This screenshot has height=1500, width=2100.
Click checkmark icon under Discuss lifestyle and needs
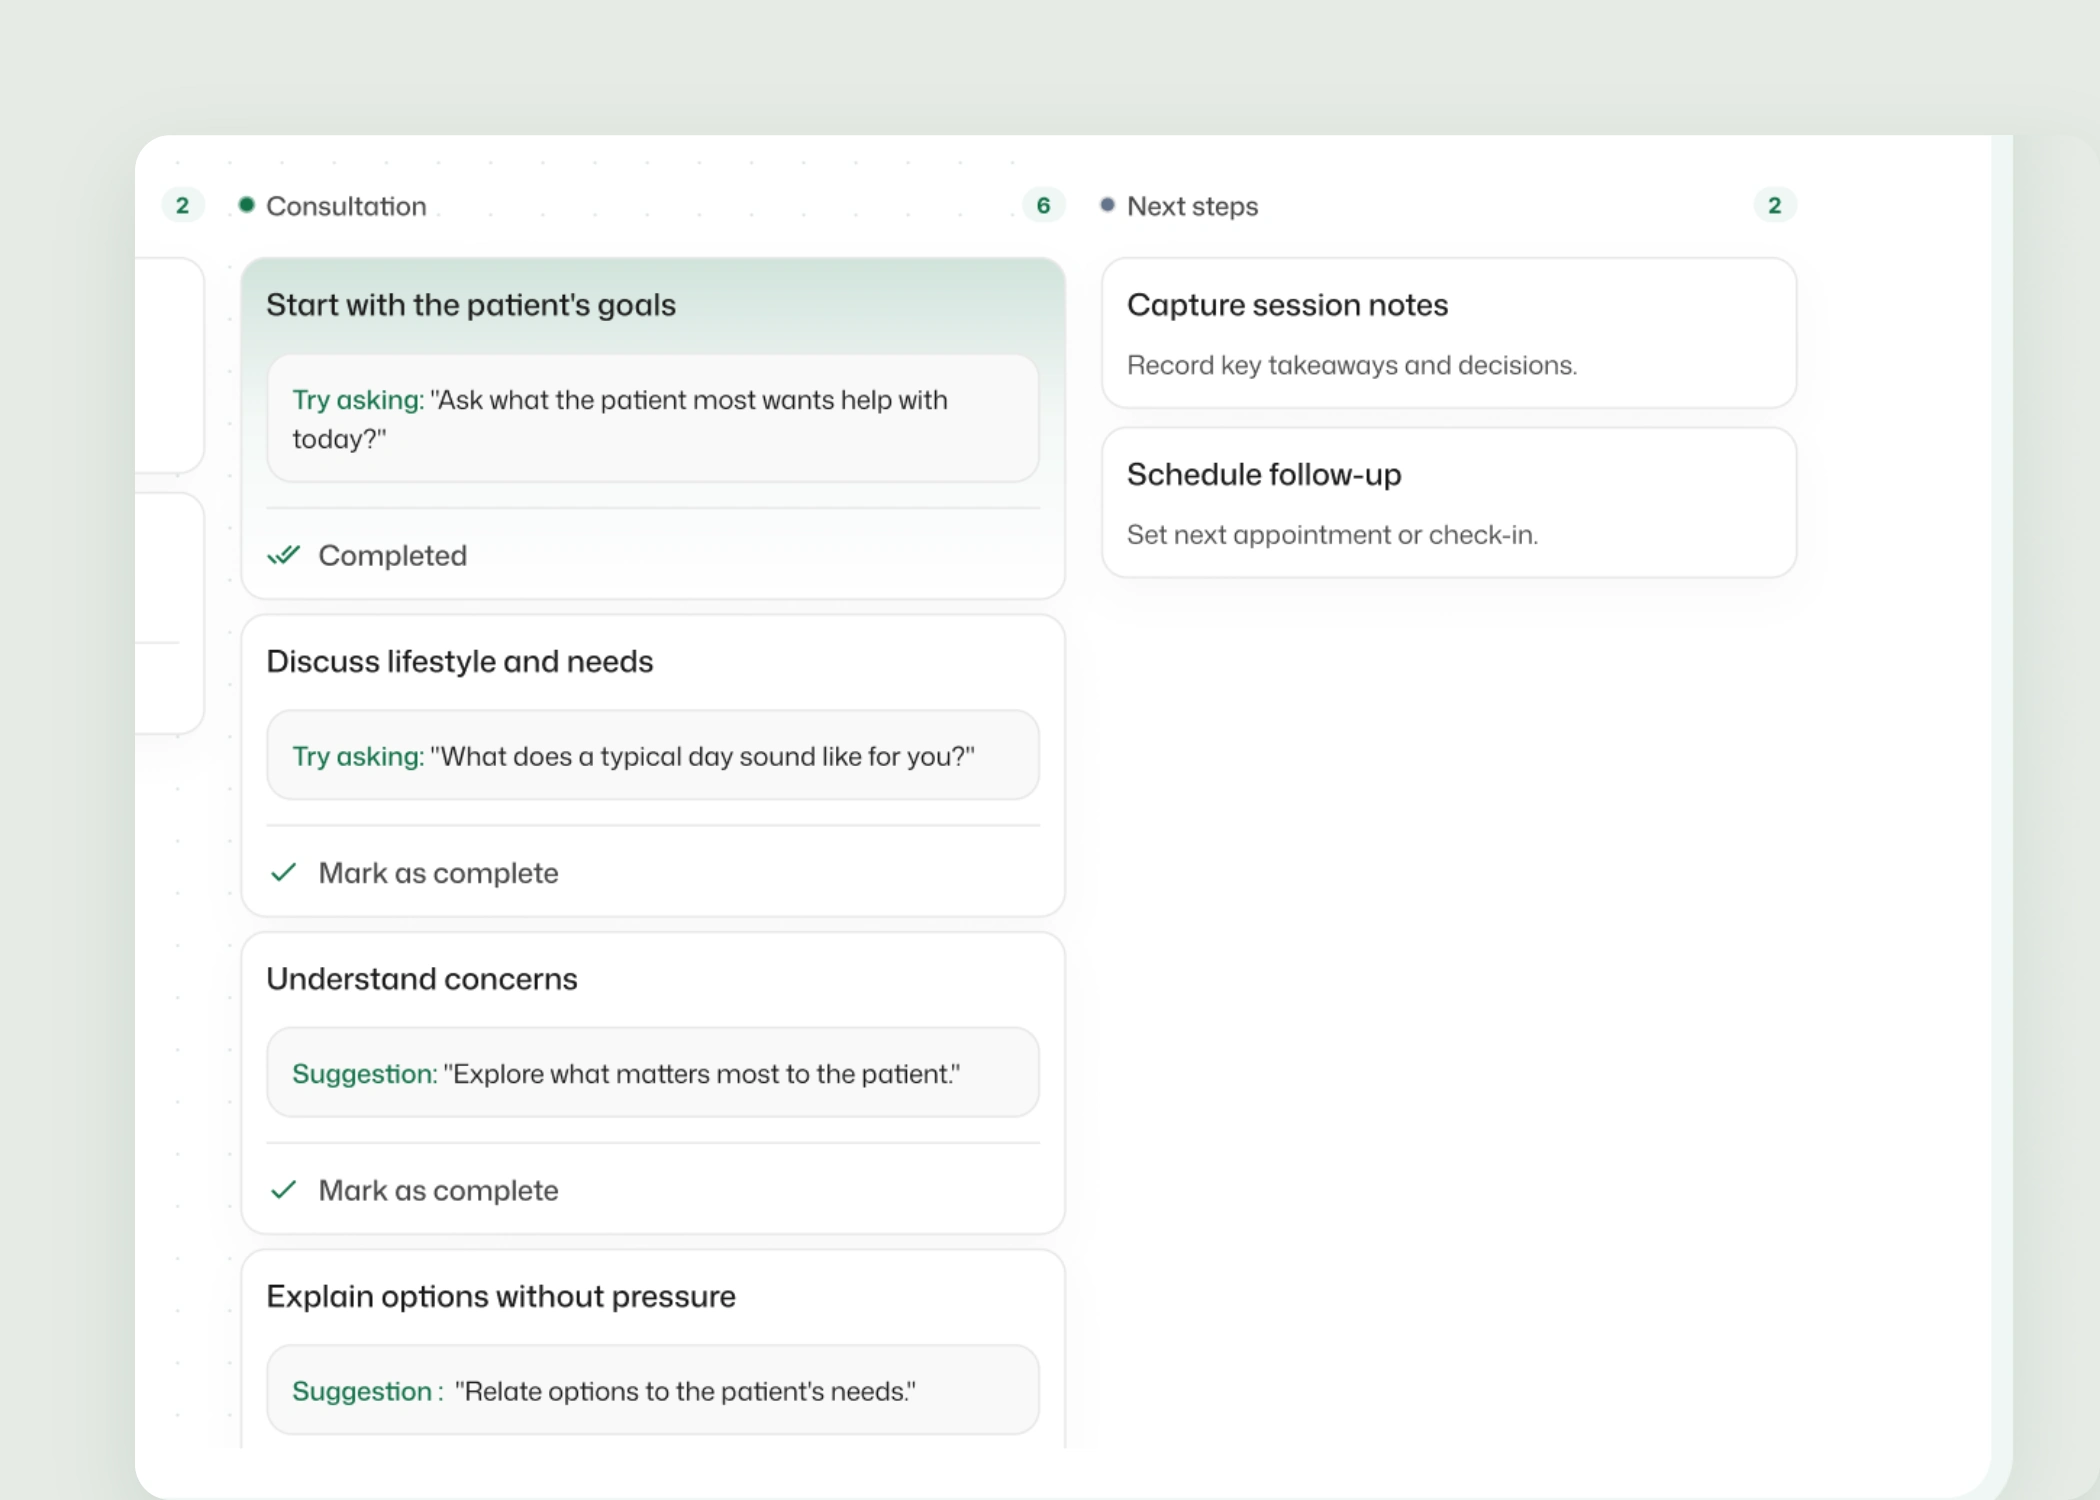pyautogui.click(x=284, y=872)
